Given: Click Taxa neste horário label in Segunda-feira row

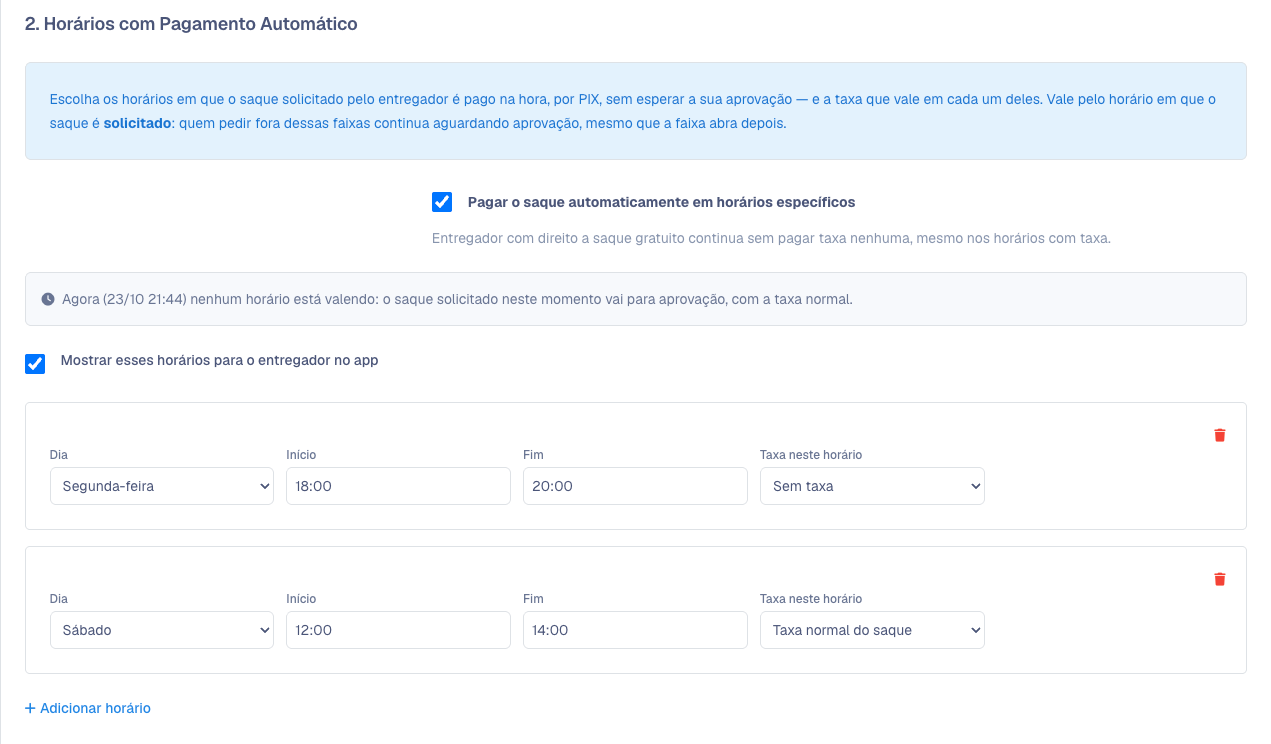Looking at the screenshot, I should tap(811, 455).
